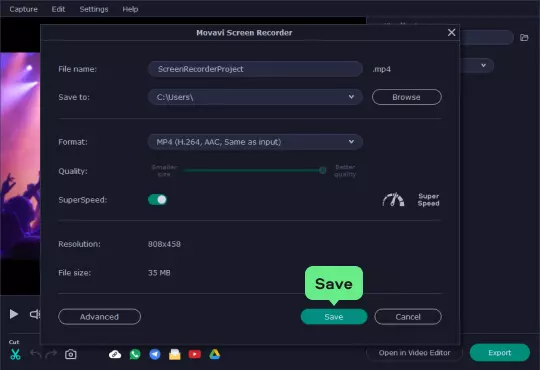
Task: Click the redo arrow icon
Action: pyautogui.click(x=51, y=354)
